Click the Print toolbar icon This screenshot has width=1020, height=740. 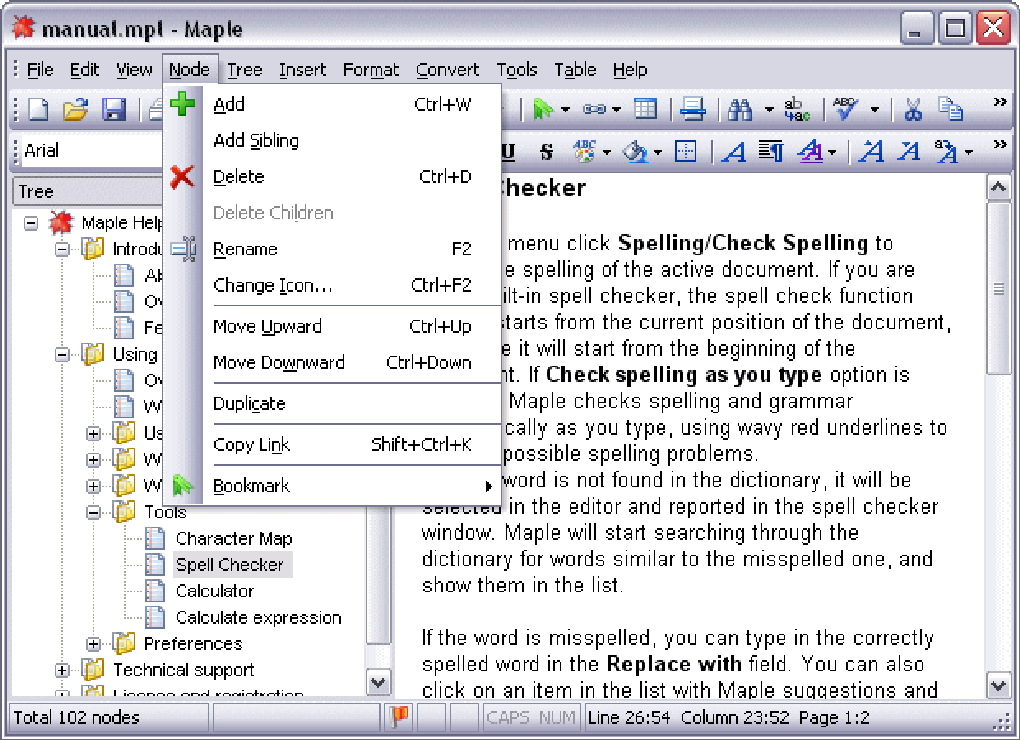[x=693, y=109]
